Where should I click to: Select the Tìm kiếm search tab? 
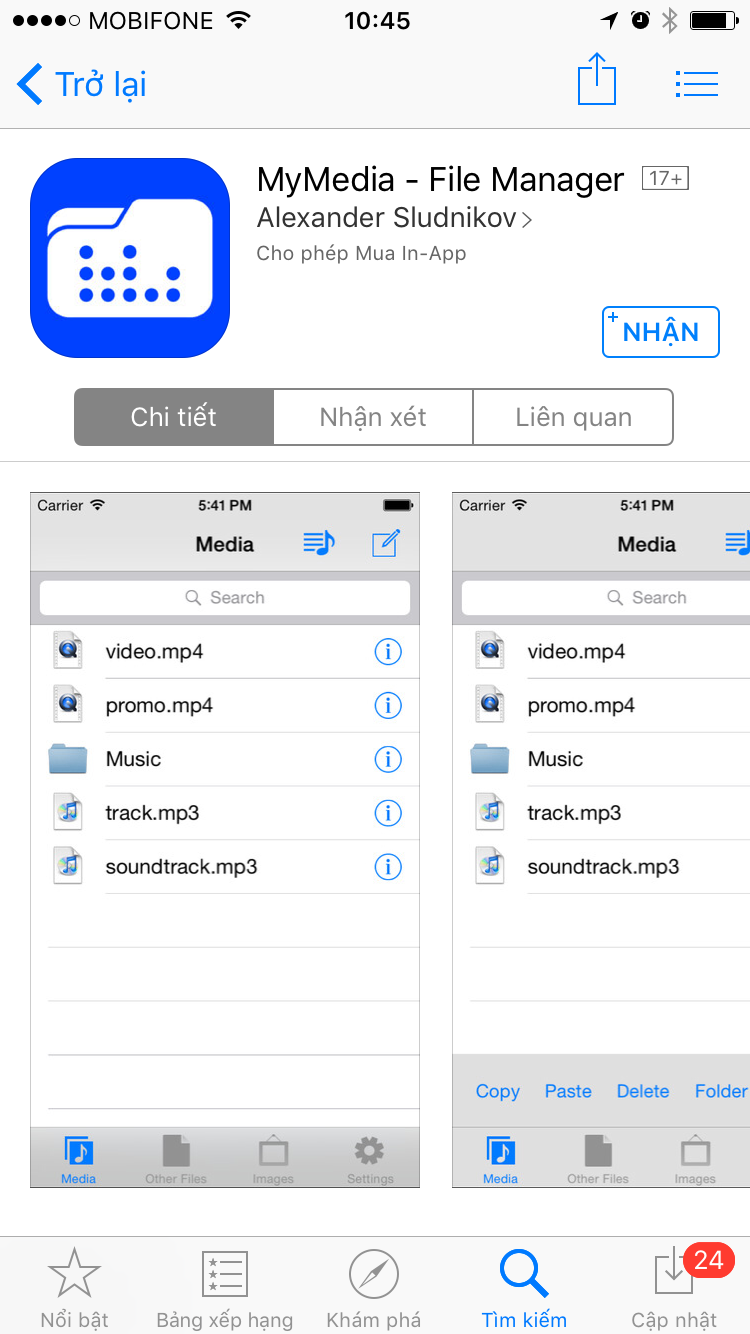coord(524,1288)
